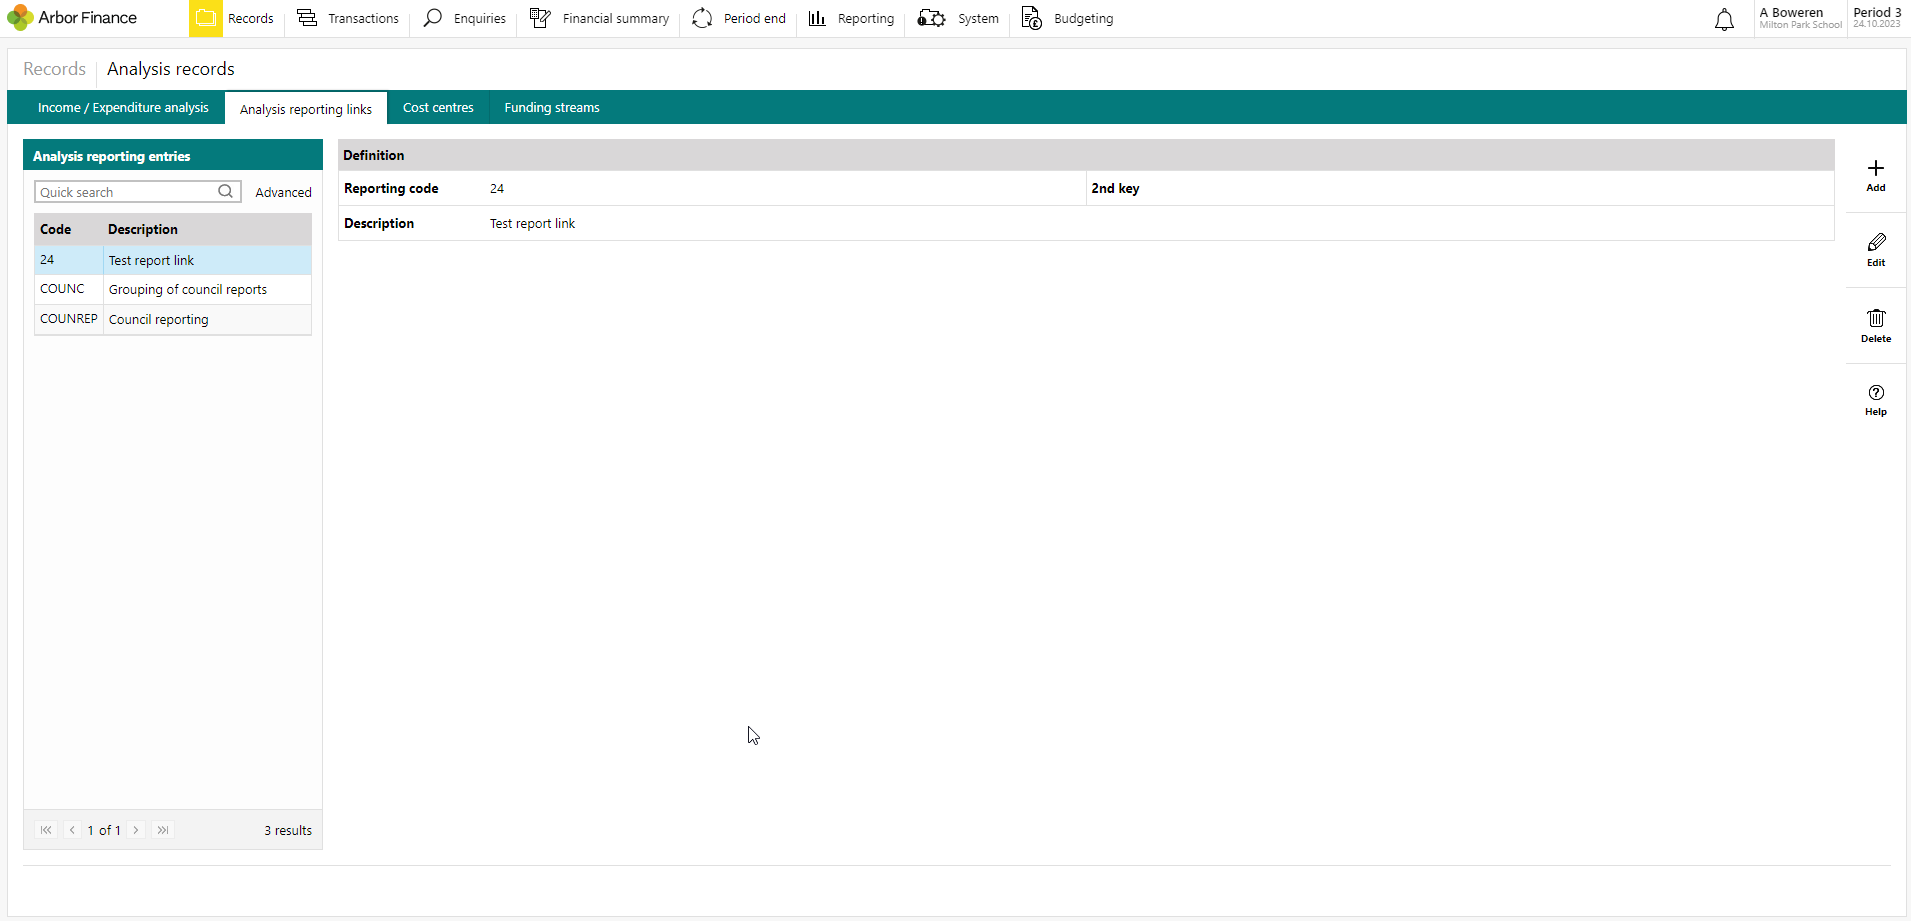The image size is (1911, 921).
Task: Edit the selected reporting entry
Action: tap(1876, 250)
